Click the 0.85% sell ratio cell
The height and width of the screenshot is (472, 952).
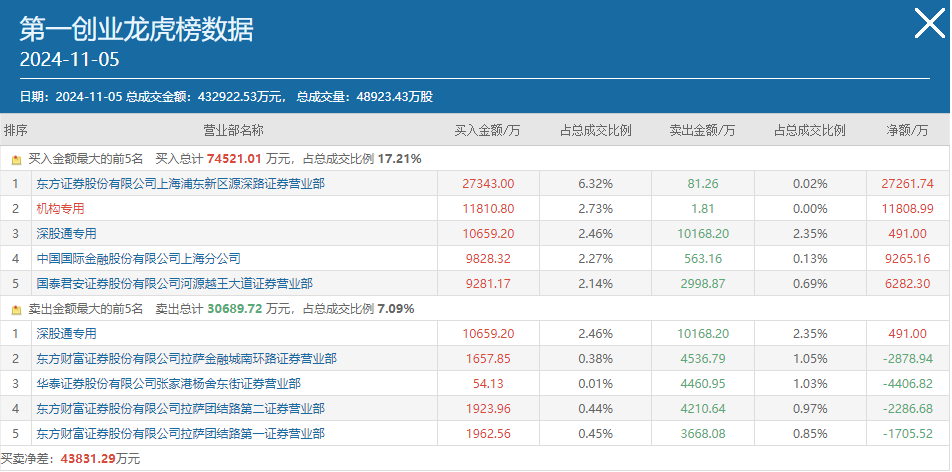pos(810,434)
